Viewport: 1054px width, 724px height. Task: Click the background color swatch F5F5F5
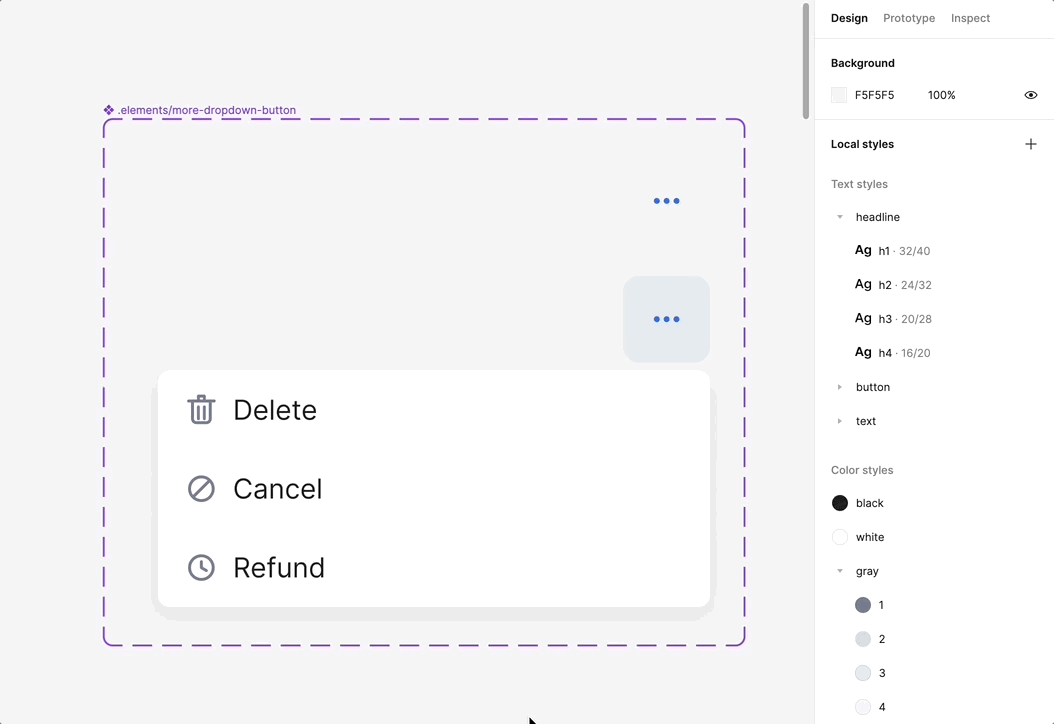839,95
